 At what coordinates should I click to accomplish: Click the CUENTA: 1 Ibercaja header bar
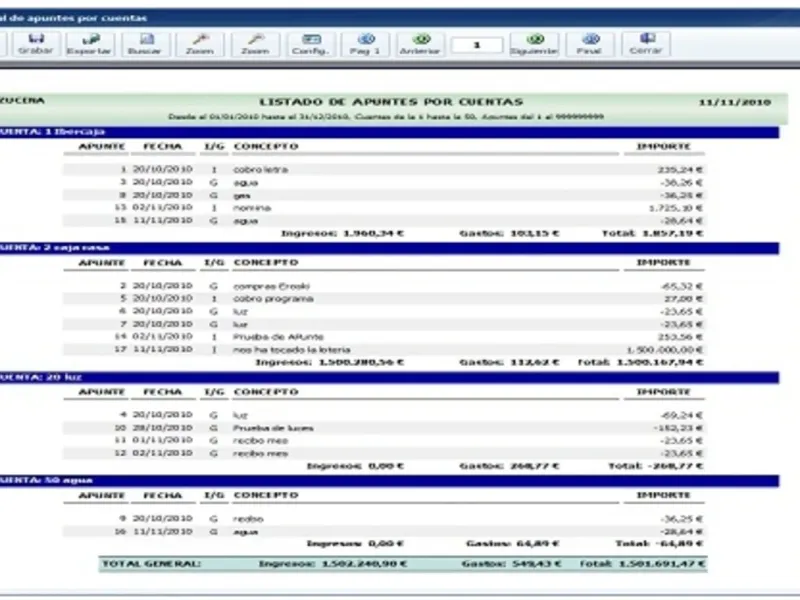[x=389, y=132]
